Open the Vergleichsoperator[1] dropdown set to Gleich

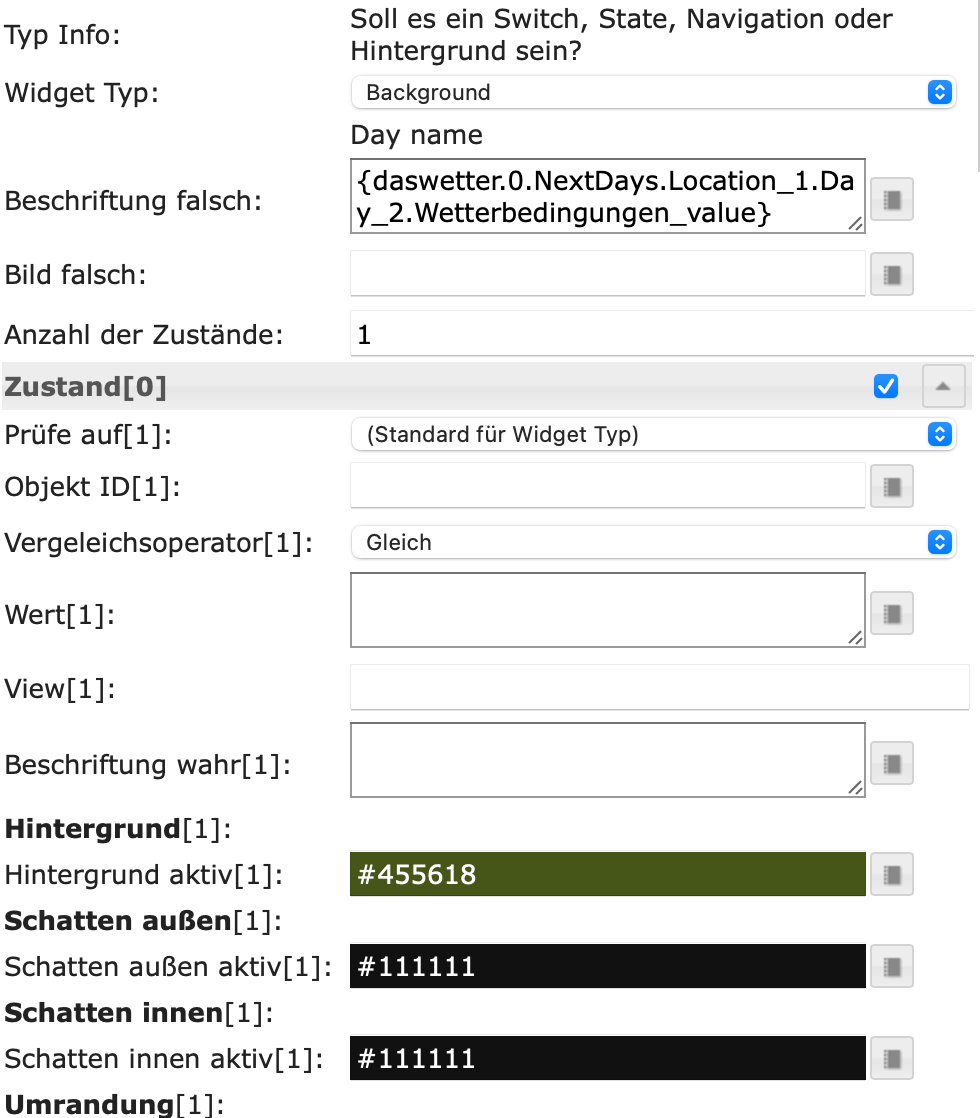point(653,542)
